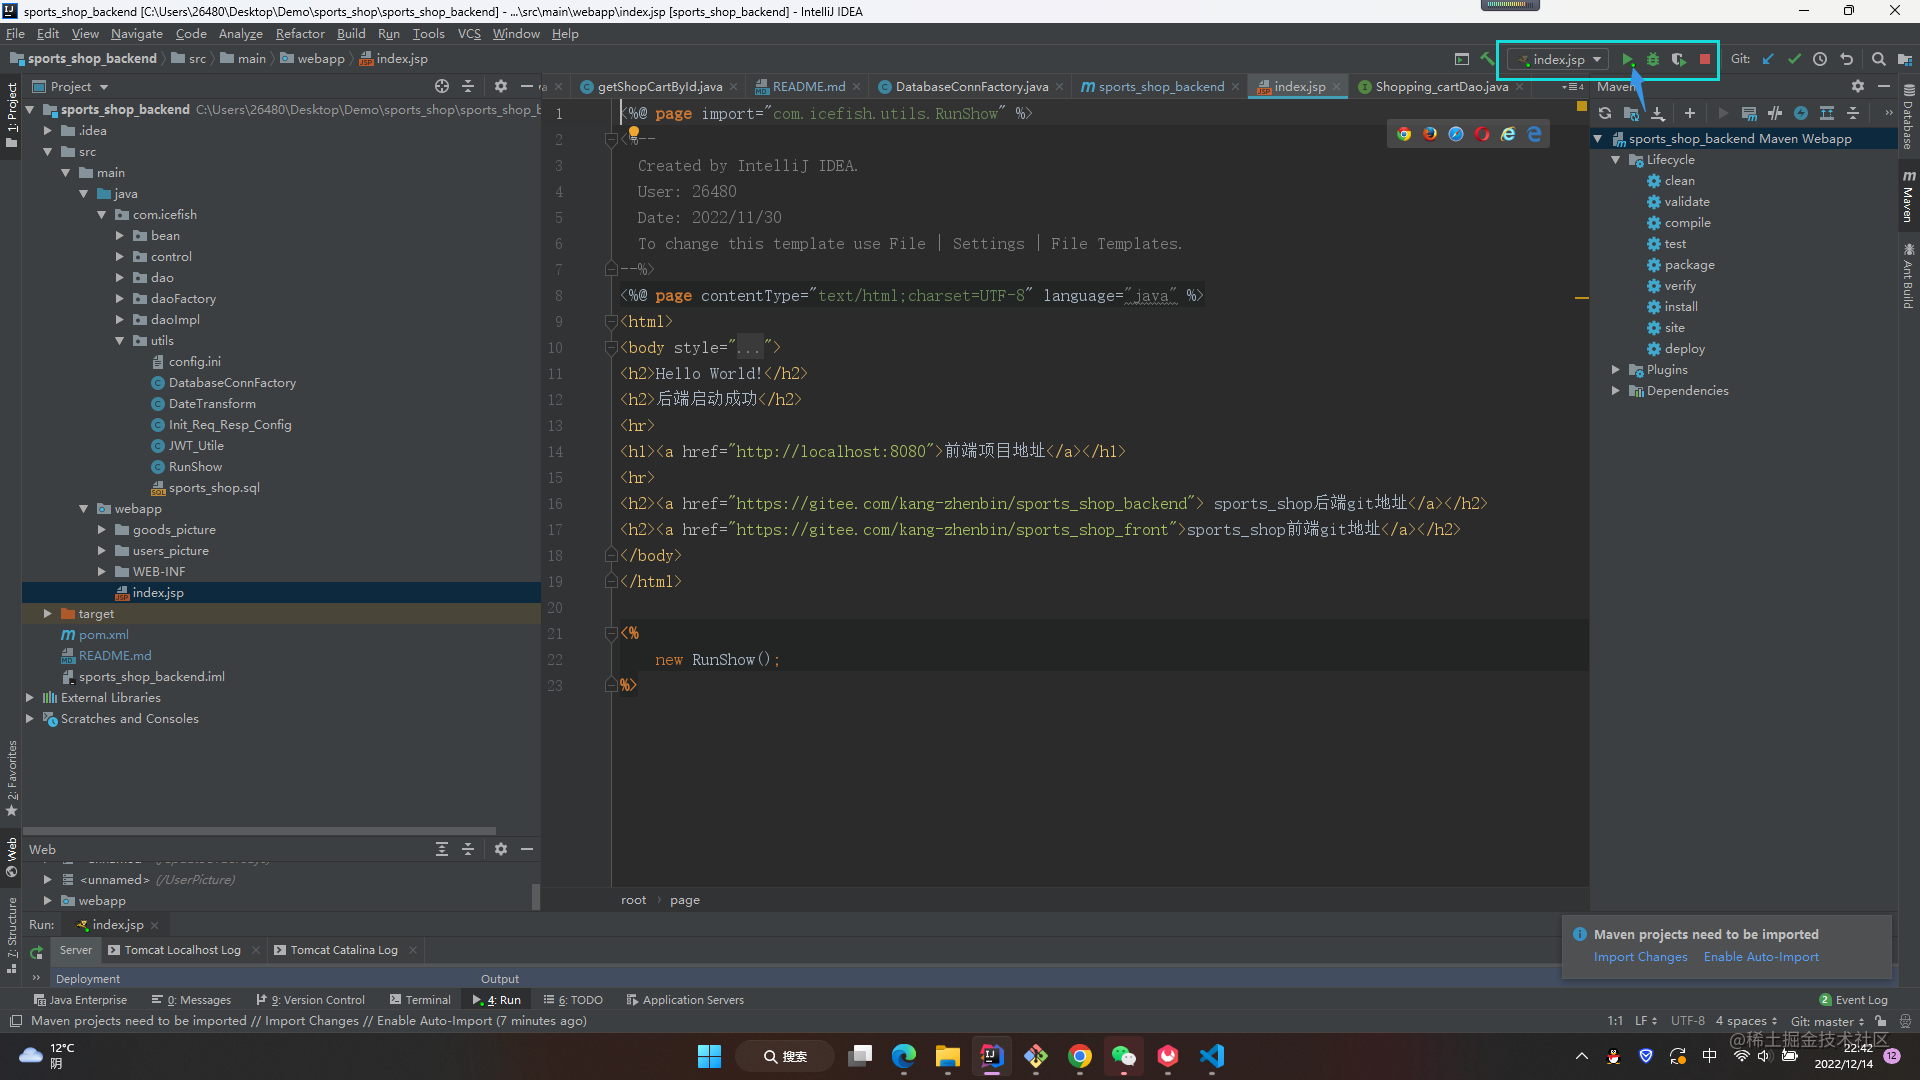Open in Chrome browser icon in editor
The width and height of the screenshot is (1920, 1080).
pyautogui.click(x=1404, y=134)
